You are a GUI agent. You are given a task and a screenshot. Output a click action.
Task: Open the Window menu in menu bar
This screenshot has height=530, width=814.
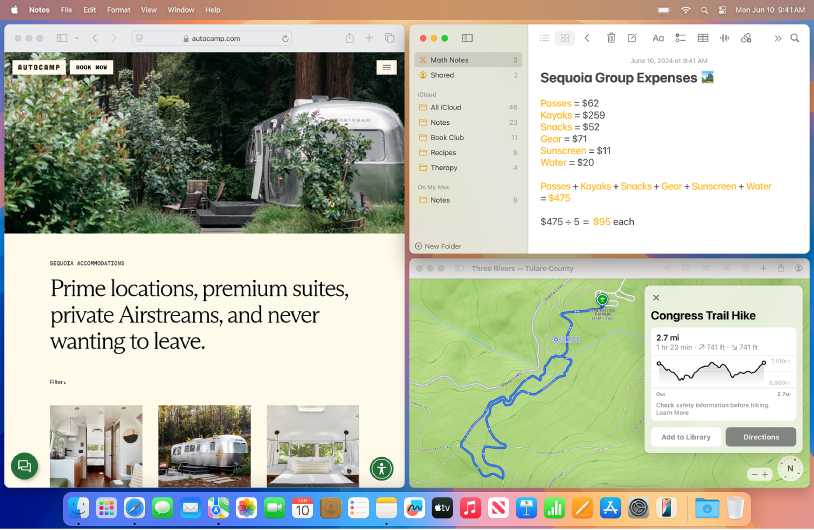181,9
